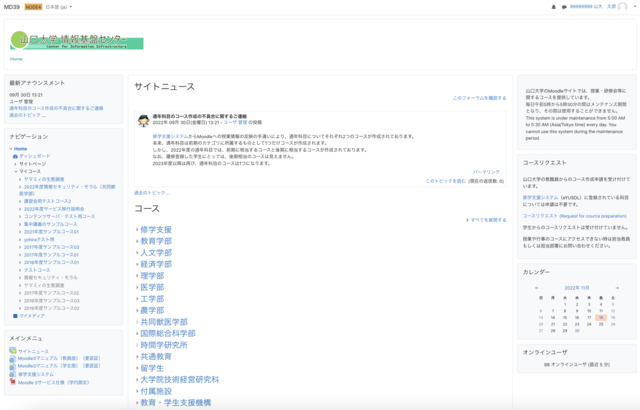640x410 pixels.
Task: Go to previous month in calendar
Action: [537, 288]
